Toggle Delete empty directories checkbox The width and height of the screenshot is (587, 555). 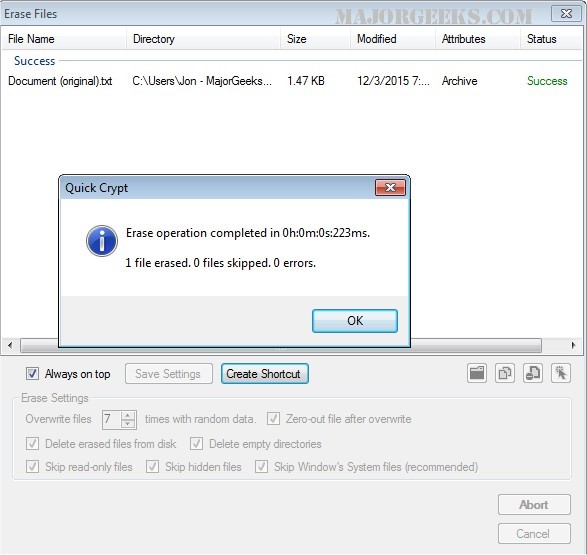click(x=196, y=444)
